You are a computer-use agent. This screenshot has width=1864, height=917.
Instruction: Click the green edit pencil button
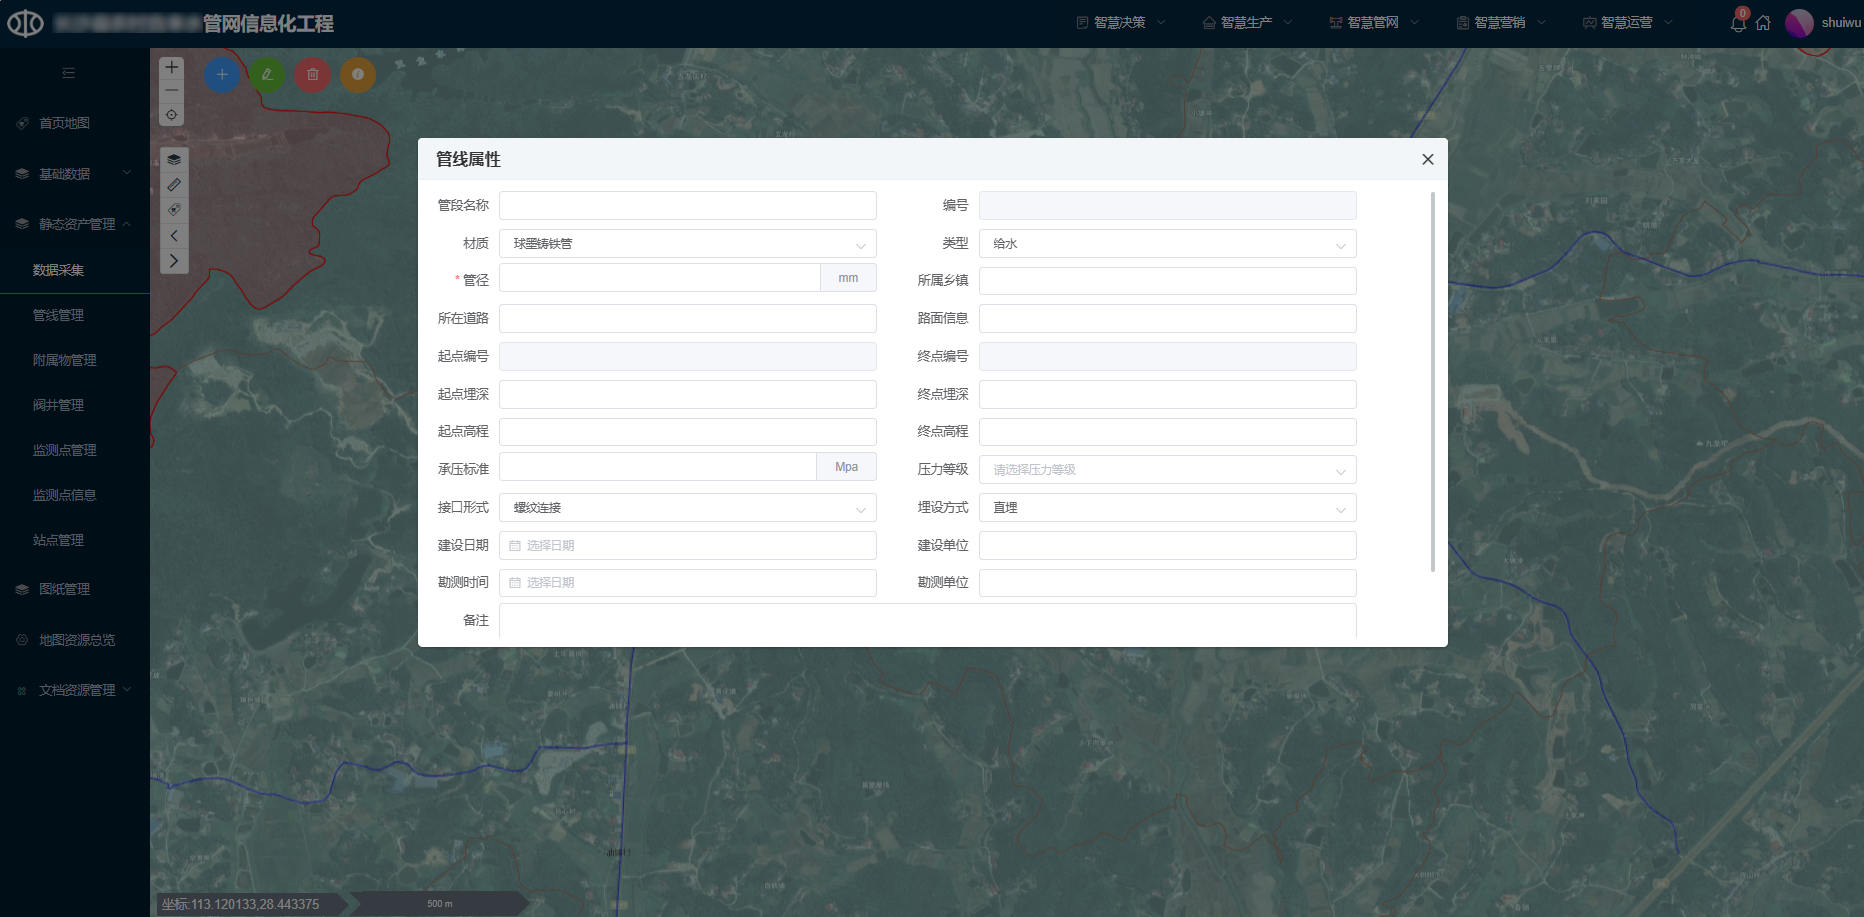coord(267,75)
